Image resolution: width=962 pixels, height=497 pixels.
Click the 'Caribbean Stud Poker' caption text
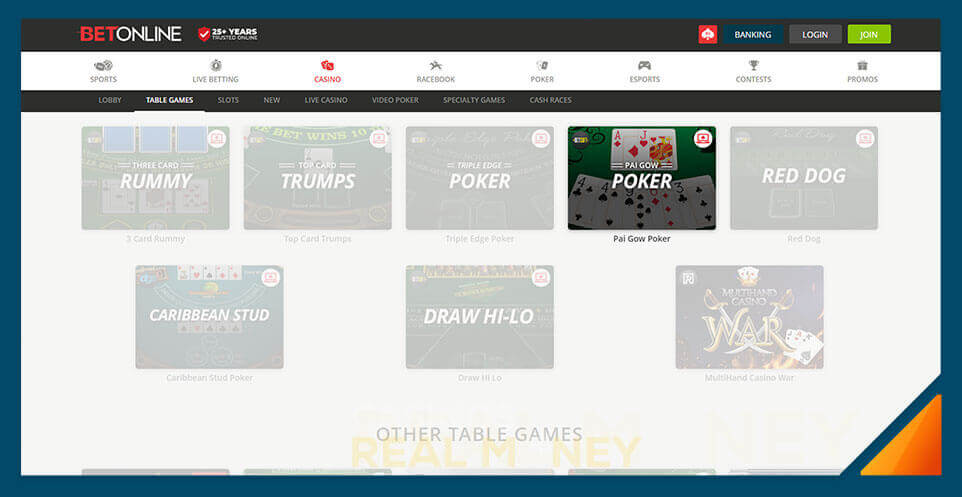pos(209,378)
